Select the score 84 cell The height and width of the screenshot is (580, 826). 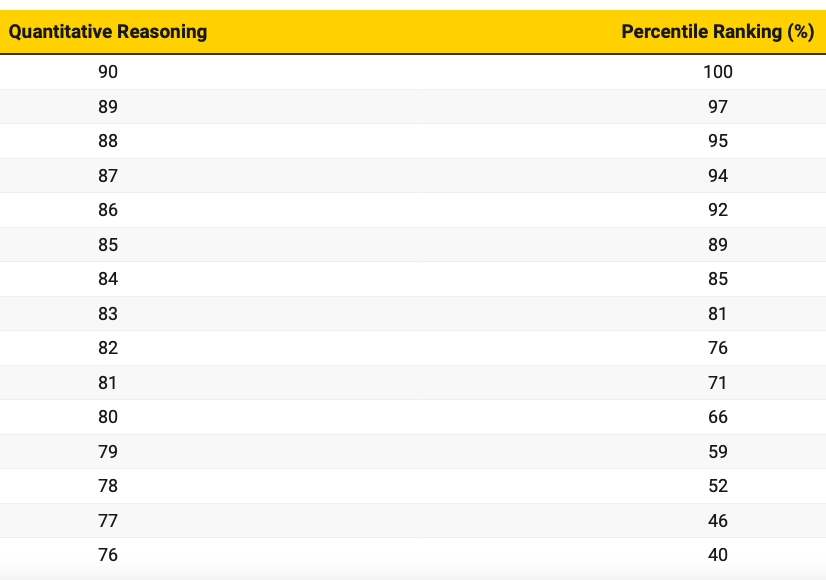coord(108,279)
